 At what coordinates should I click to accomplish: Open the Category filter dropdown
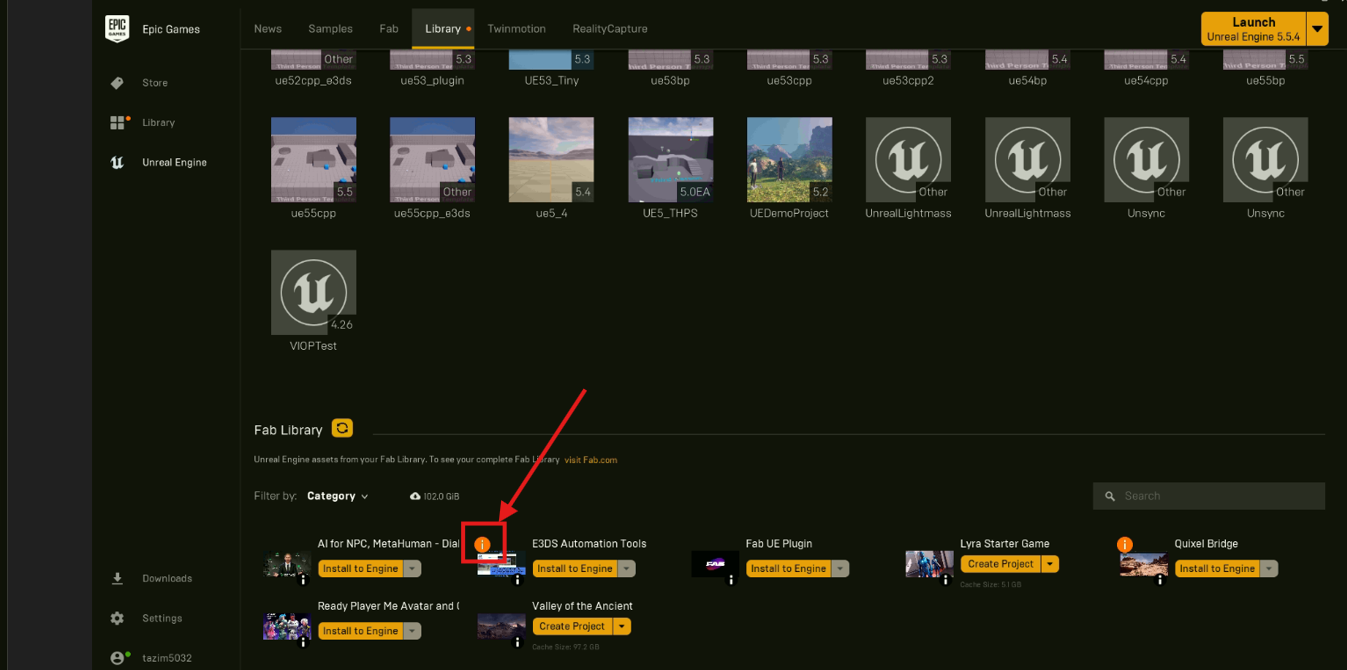point(338,496)
